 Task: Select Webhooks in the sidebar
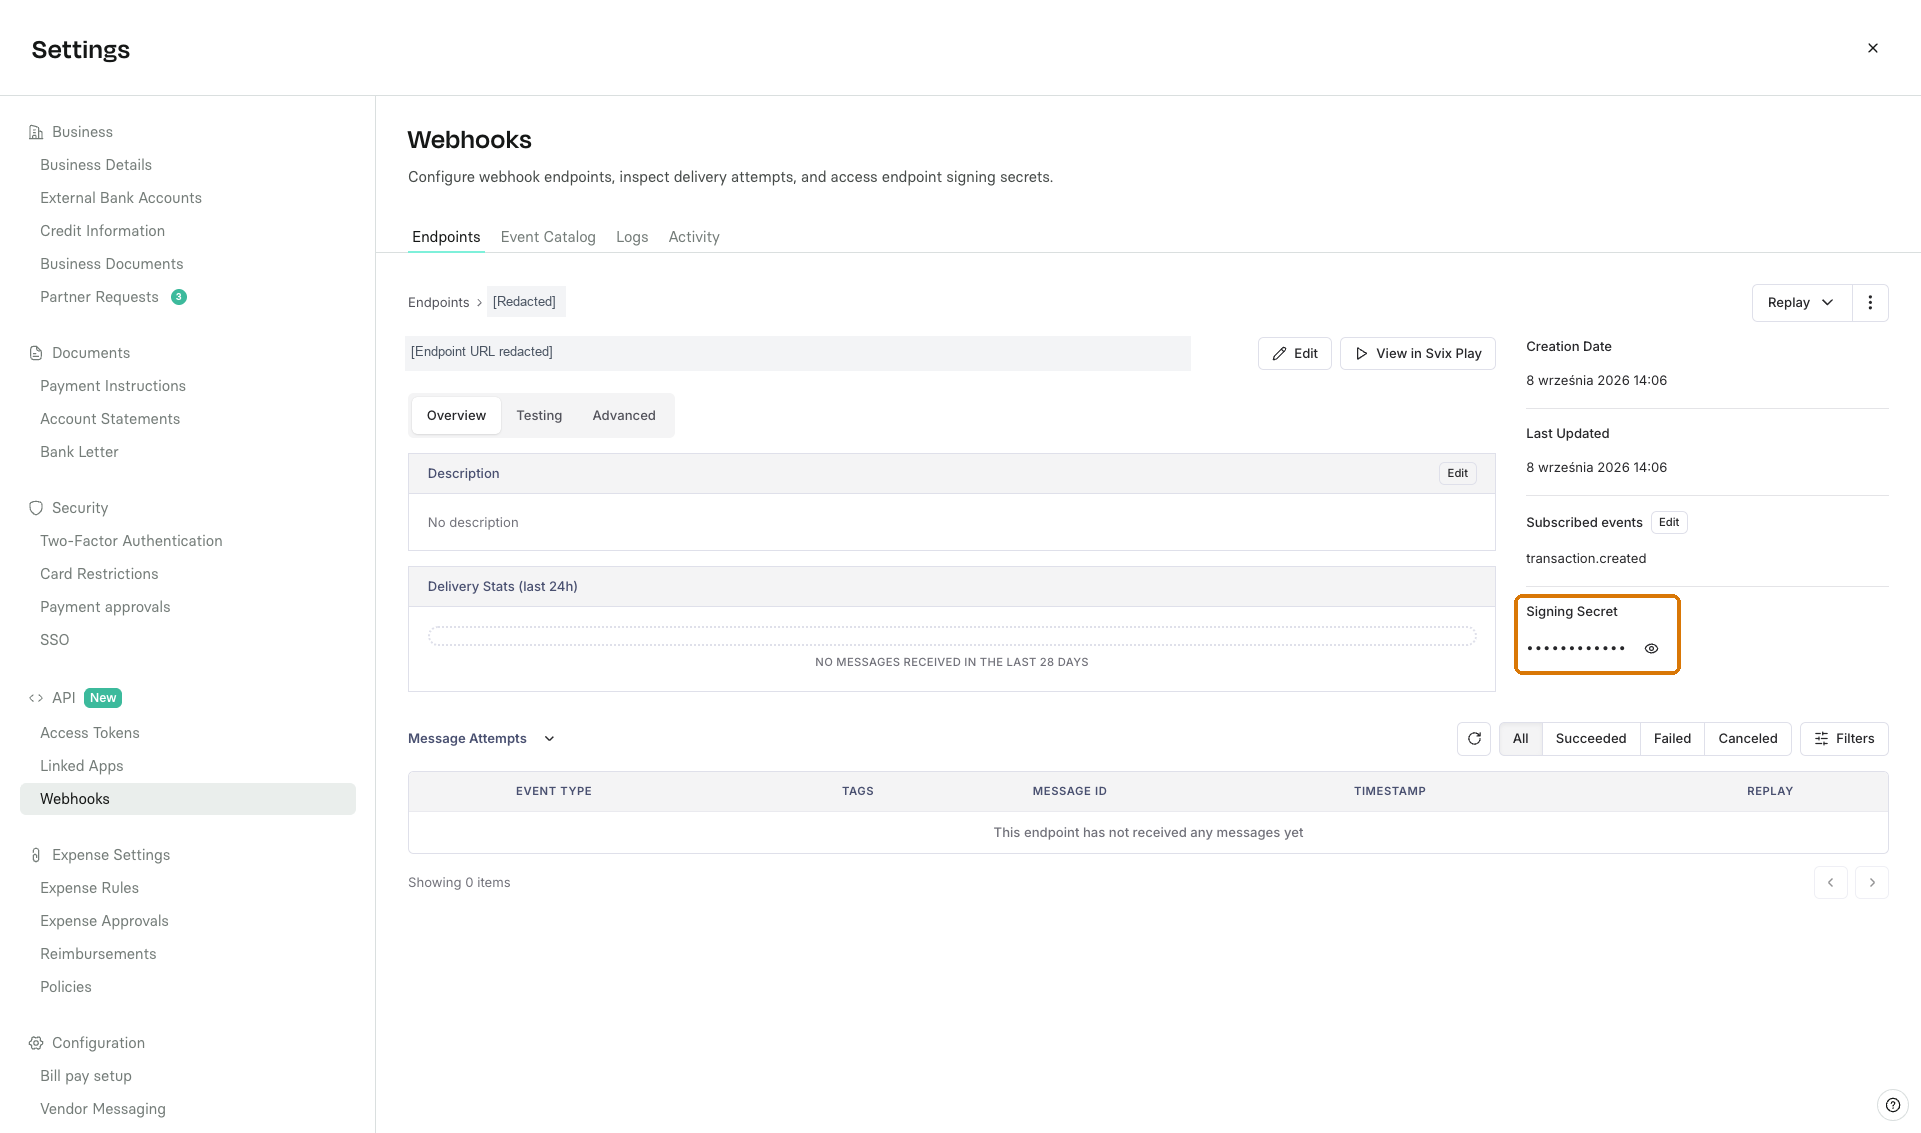(188, 799)
